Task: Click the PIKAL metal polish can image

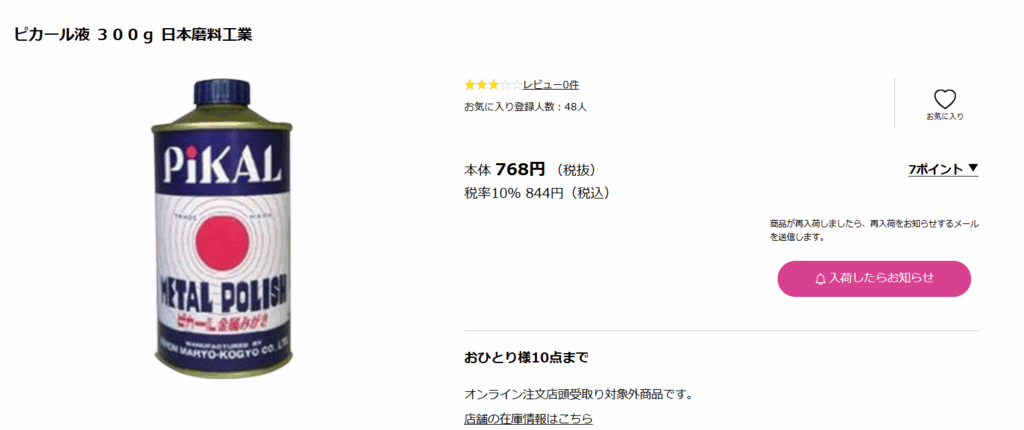Action: (222, 229)
